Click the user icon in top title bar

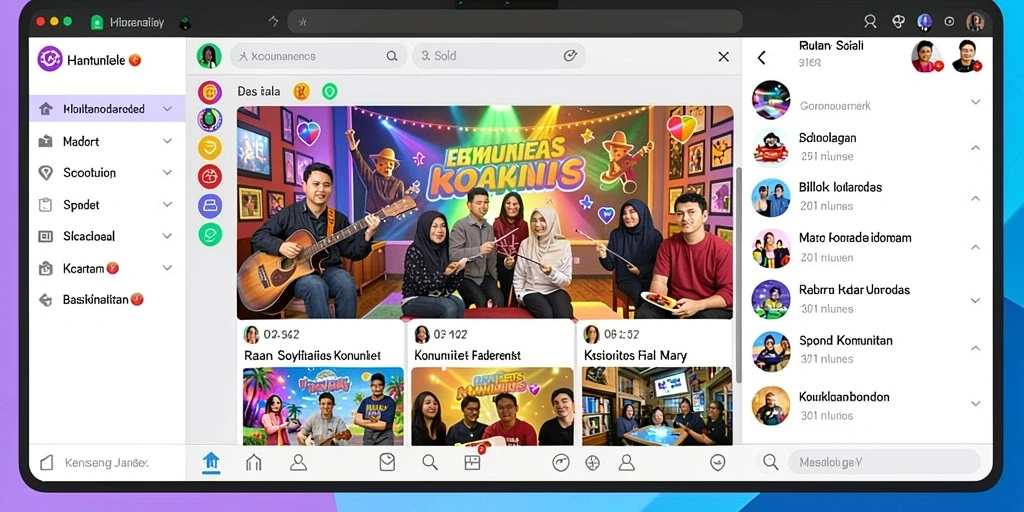point(870,22)
